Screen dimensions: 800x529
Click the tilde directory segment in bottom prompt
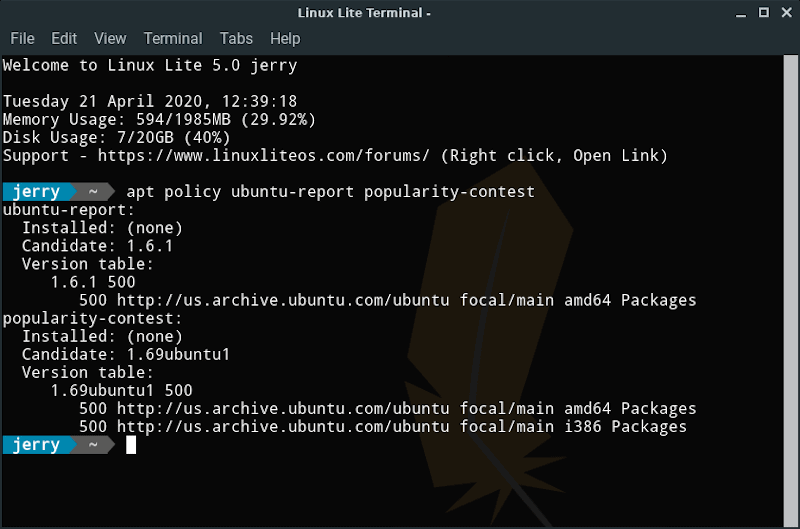(93, 445)
